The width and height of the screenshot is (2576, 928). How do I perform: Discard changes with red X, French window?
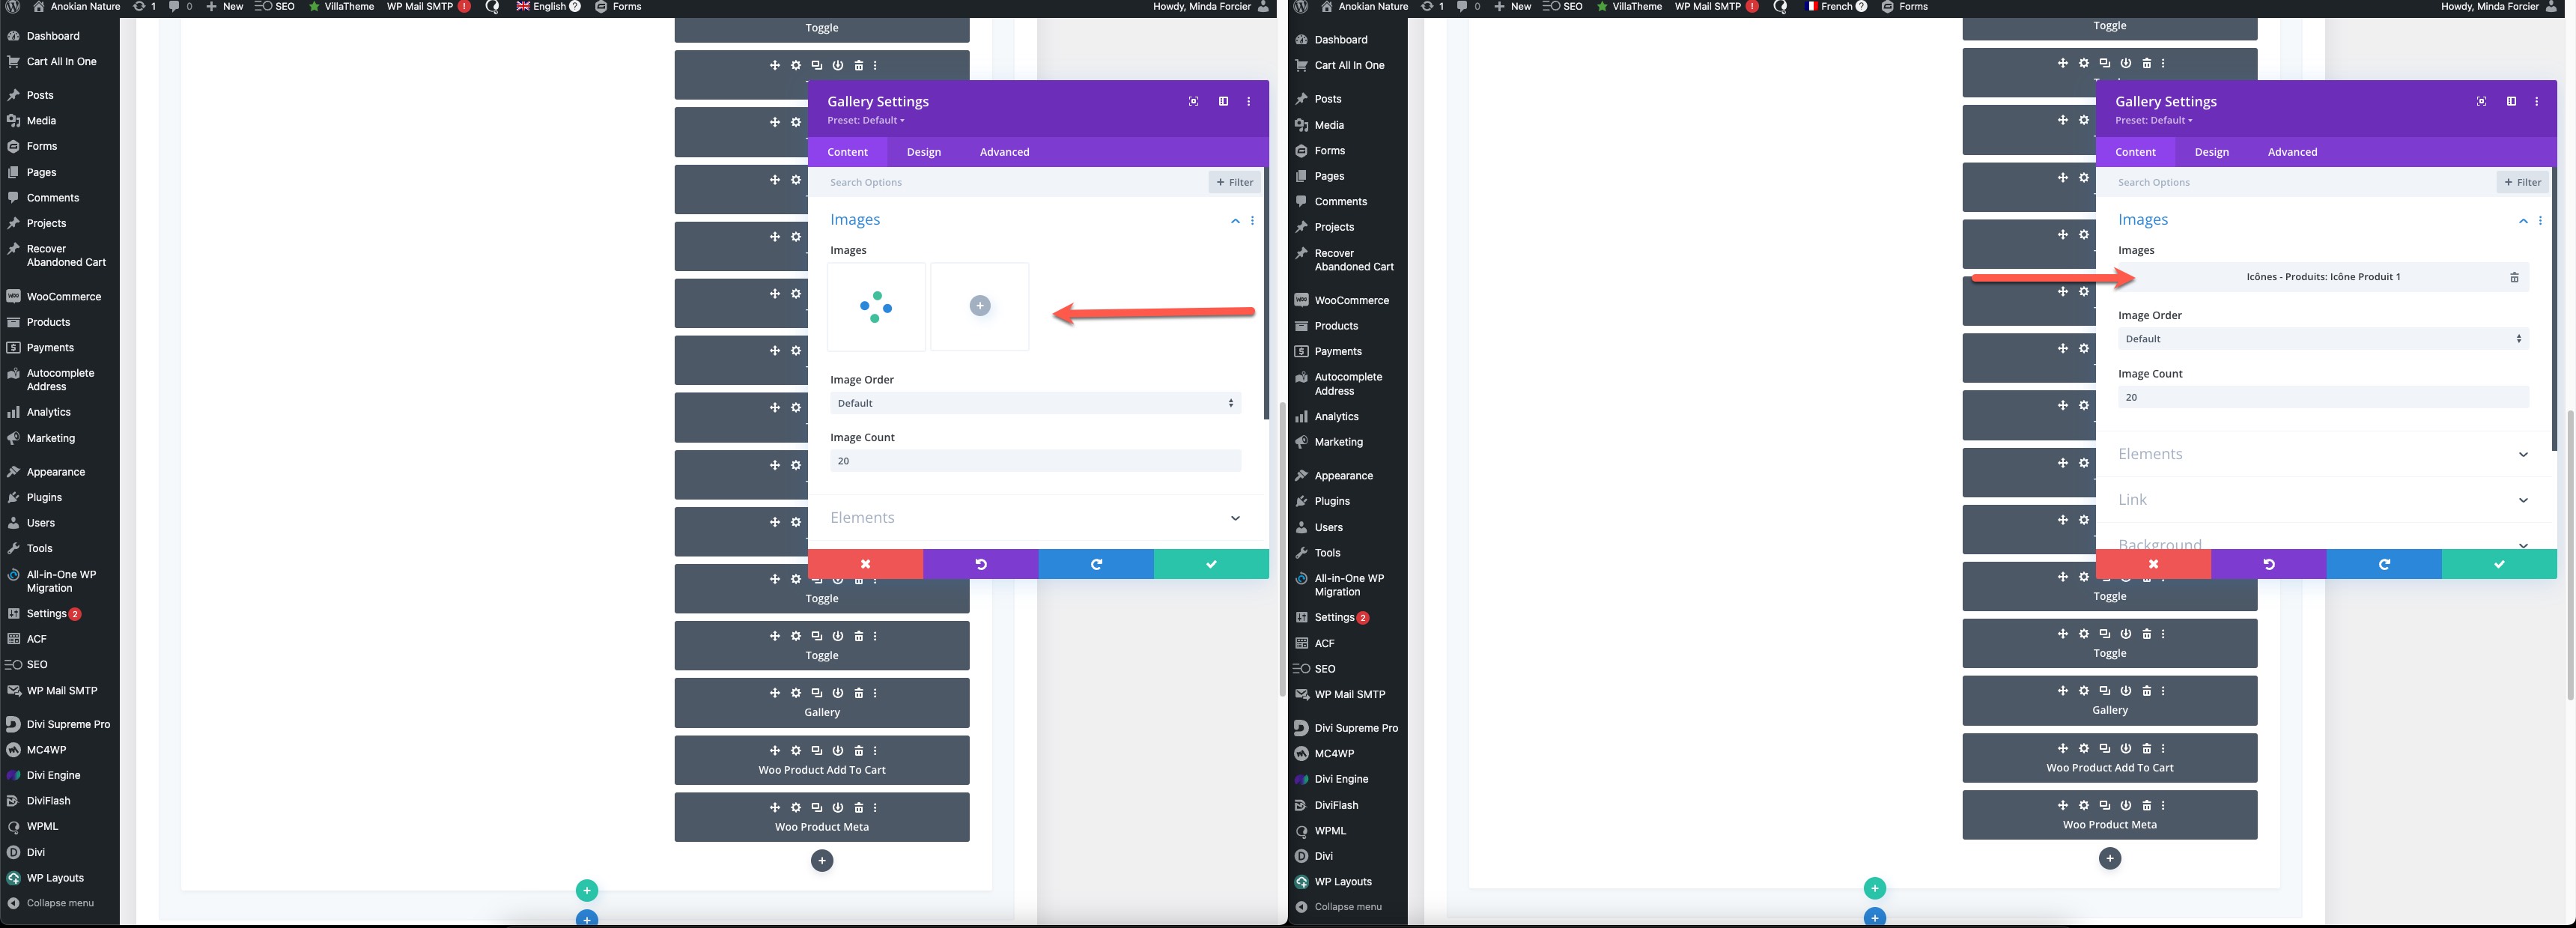(2153, 564)
